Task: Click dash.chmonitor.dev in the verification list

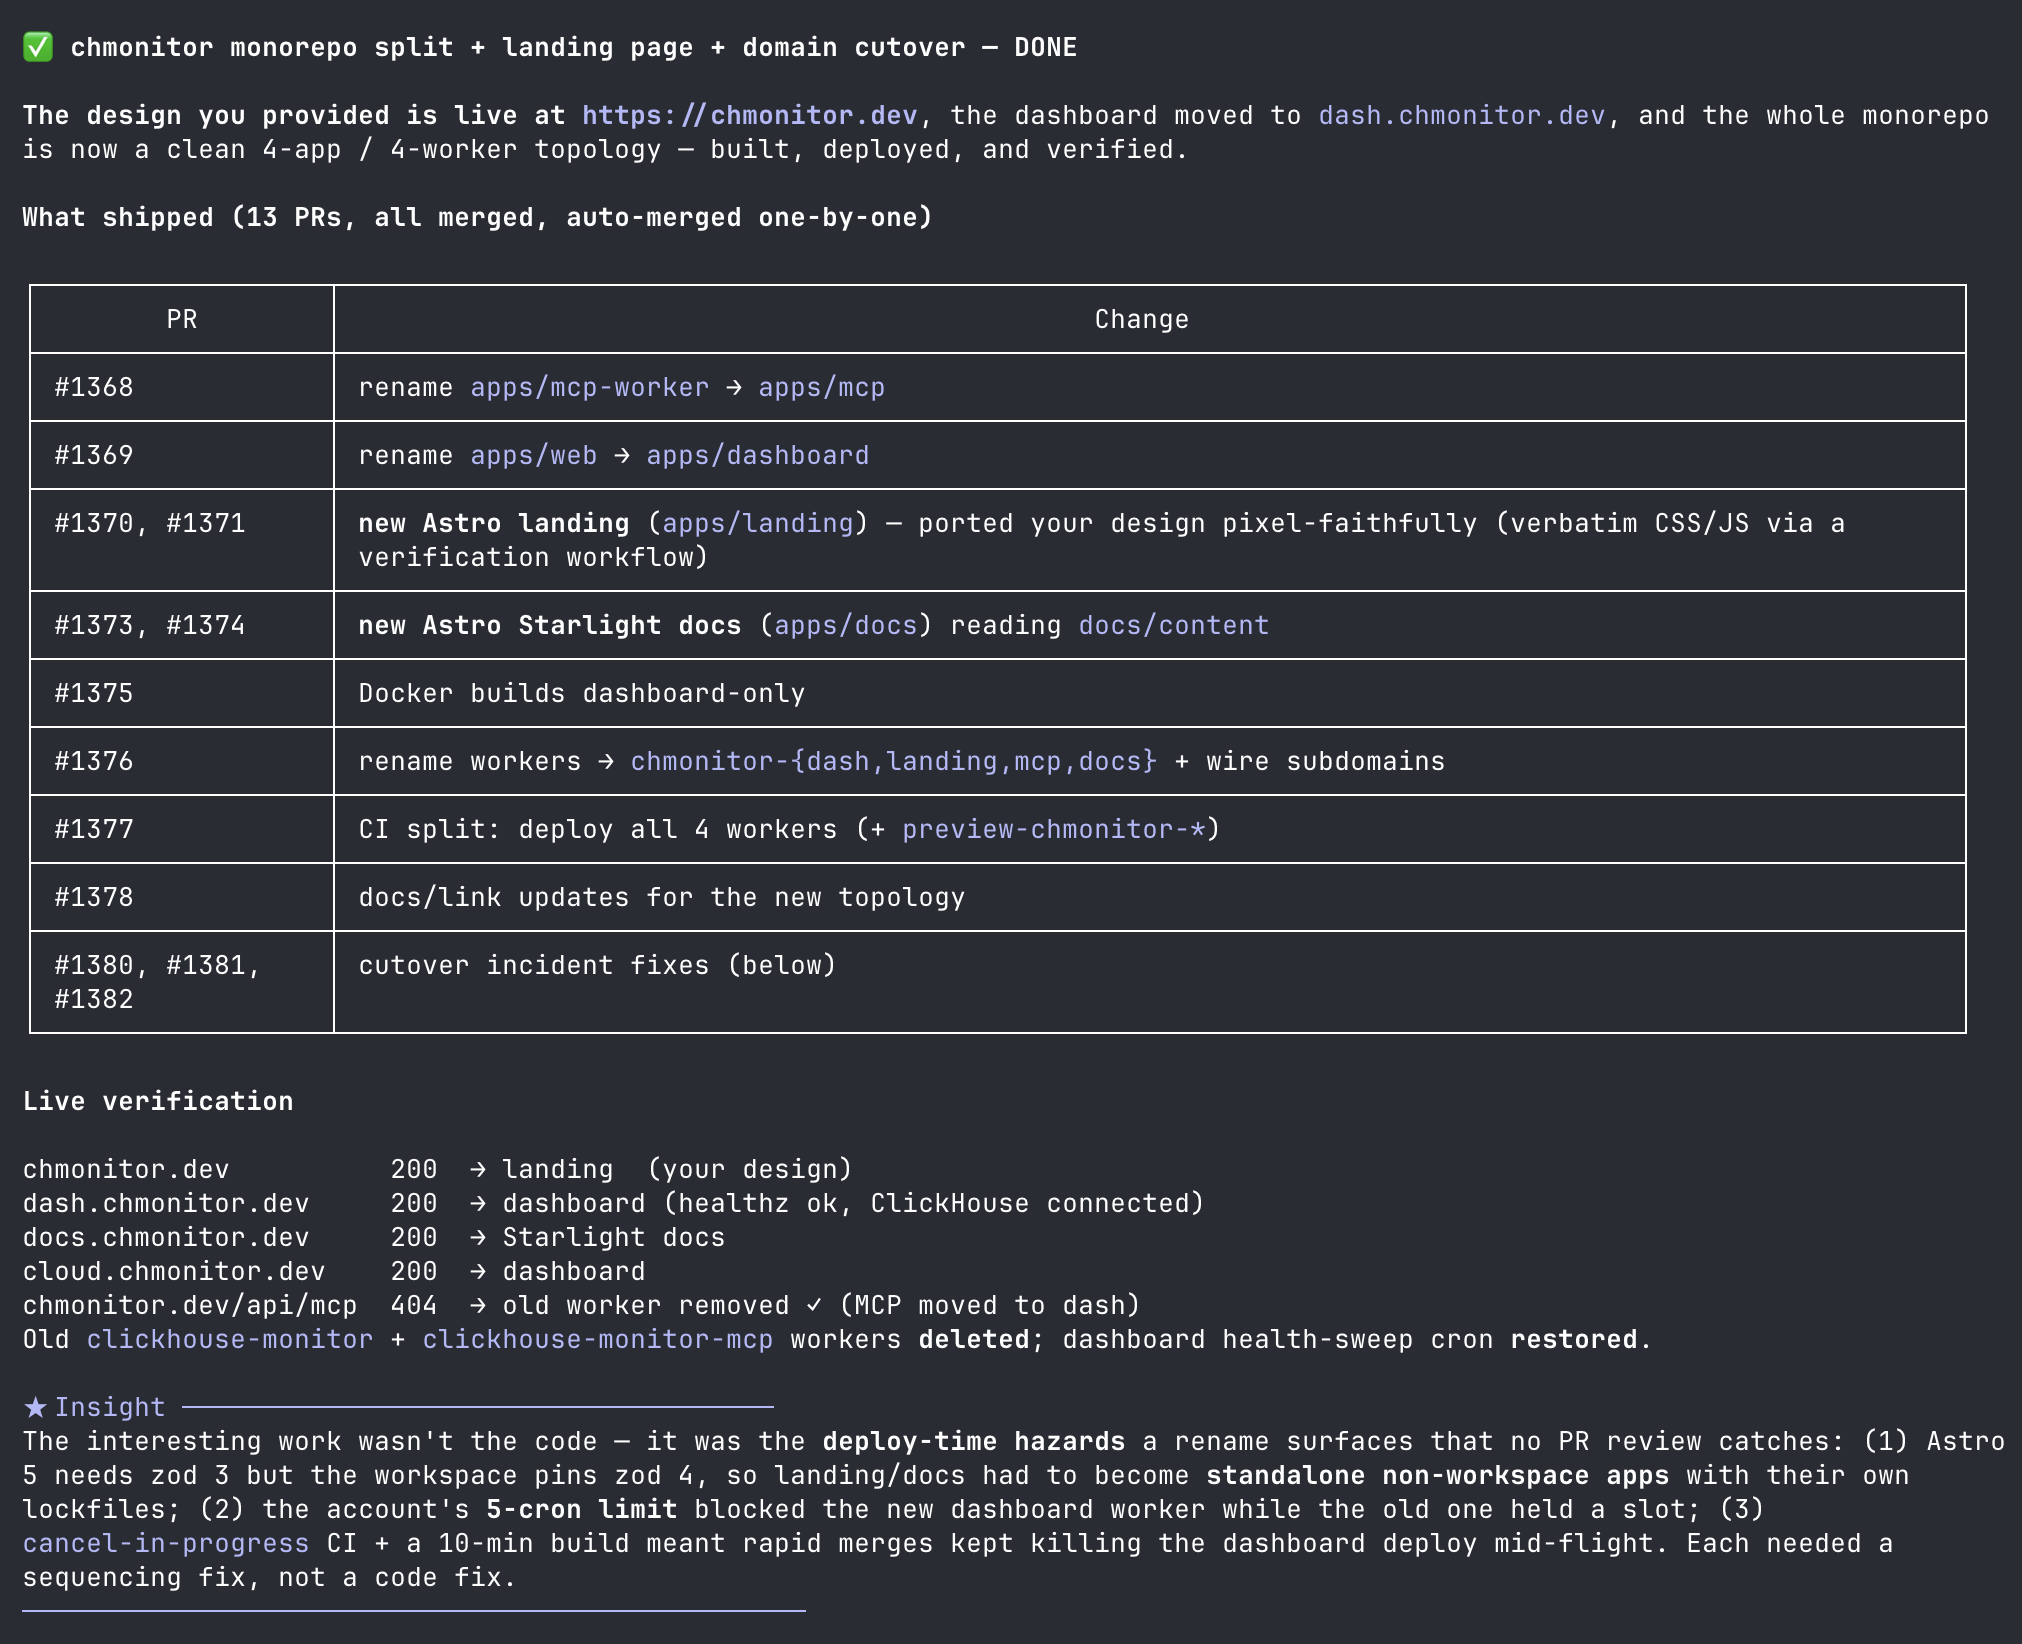Action: pyautogui.click(x=166, y=1203)
